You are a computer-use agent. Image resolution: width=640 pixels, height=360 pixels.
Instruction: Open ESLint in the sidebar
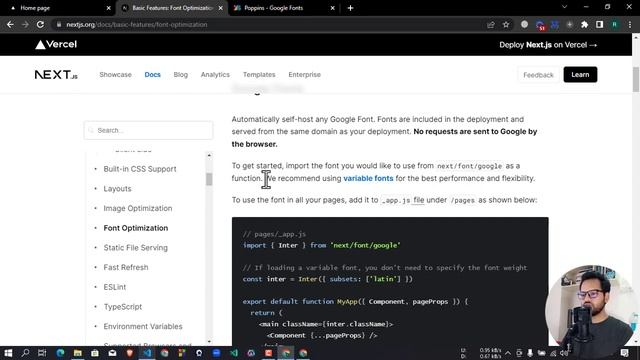click(x=115, y=287)
